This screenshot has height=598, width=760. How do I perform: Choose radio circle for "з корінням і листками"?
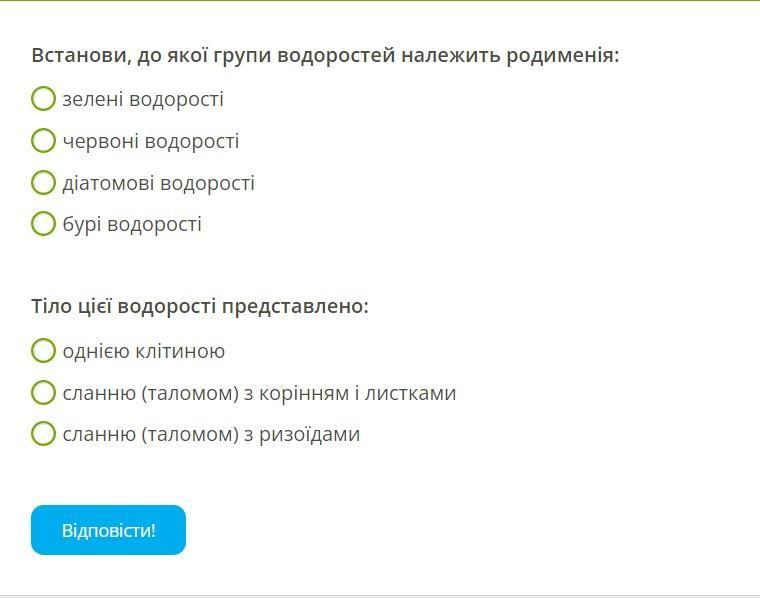(43, 392)
